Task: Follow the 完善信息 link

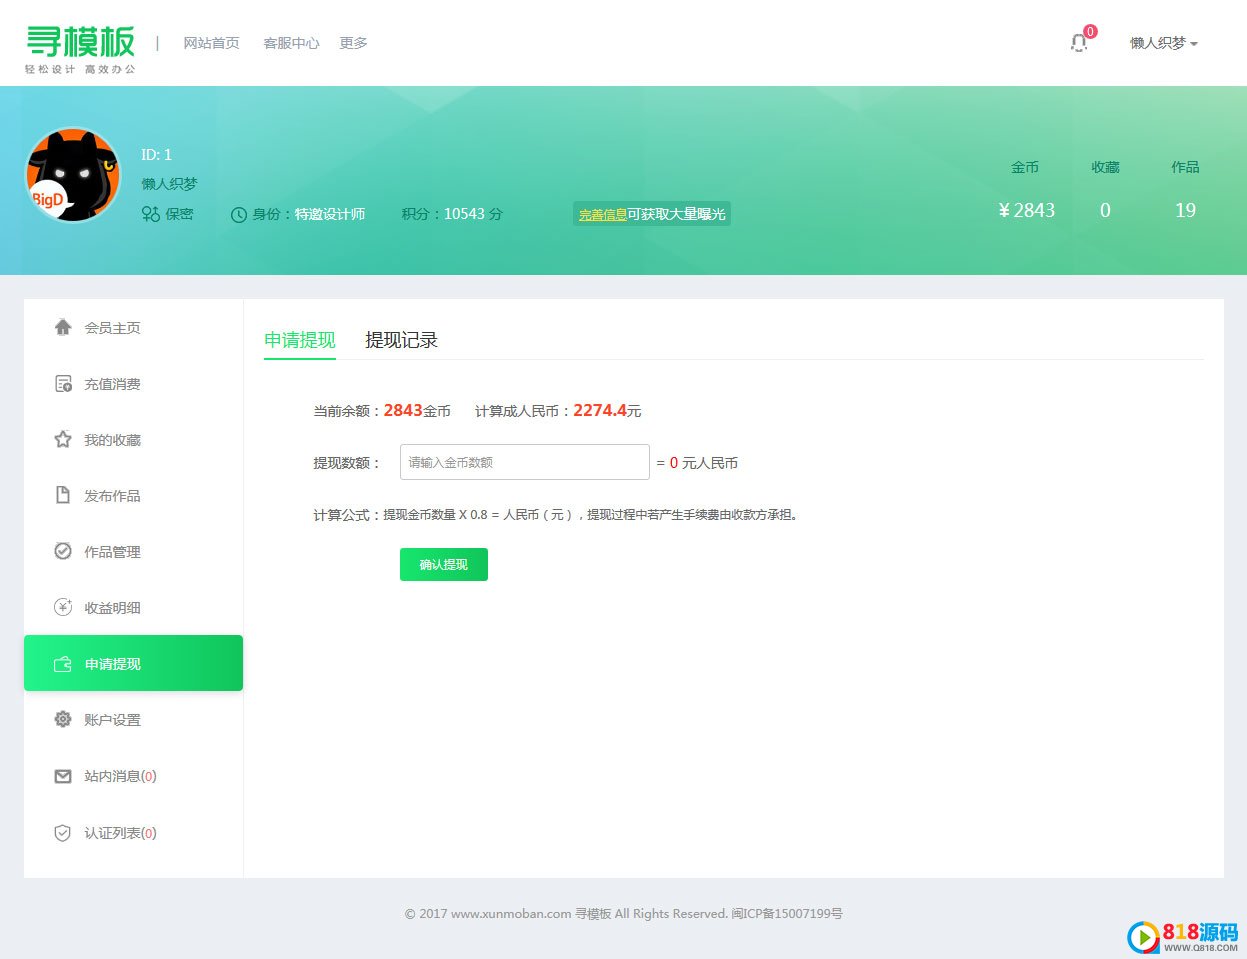Action: pyautogui.click(x=602, y=214)
